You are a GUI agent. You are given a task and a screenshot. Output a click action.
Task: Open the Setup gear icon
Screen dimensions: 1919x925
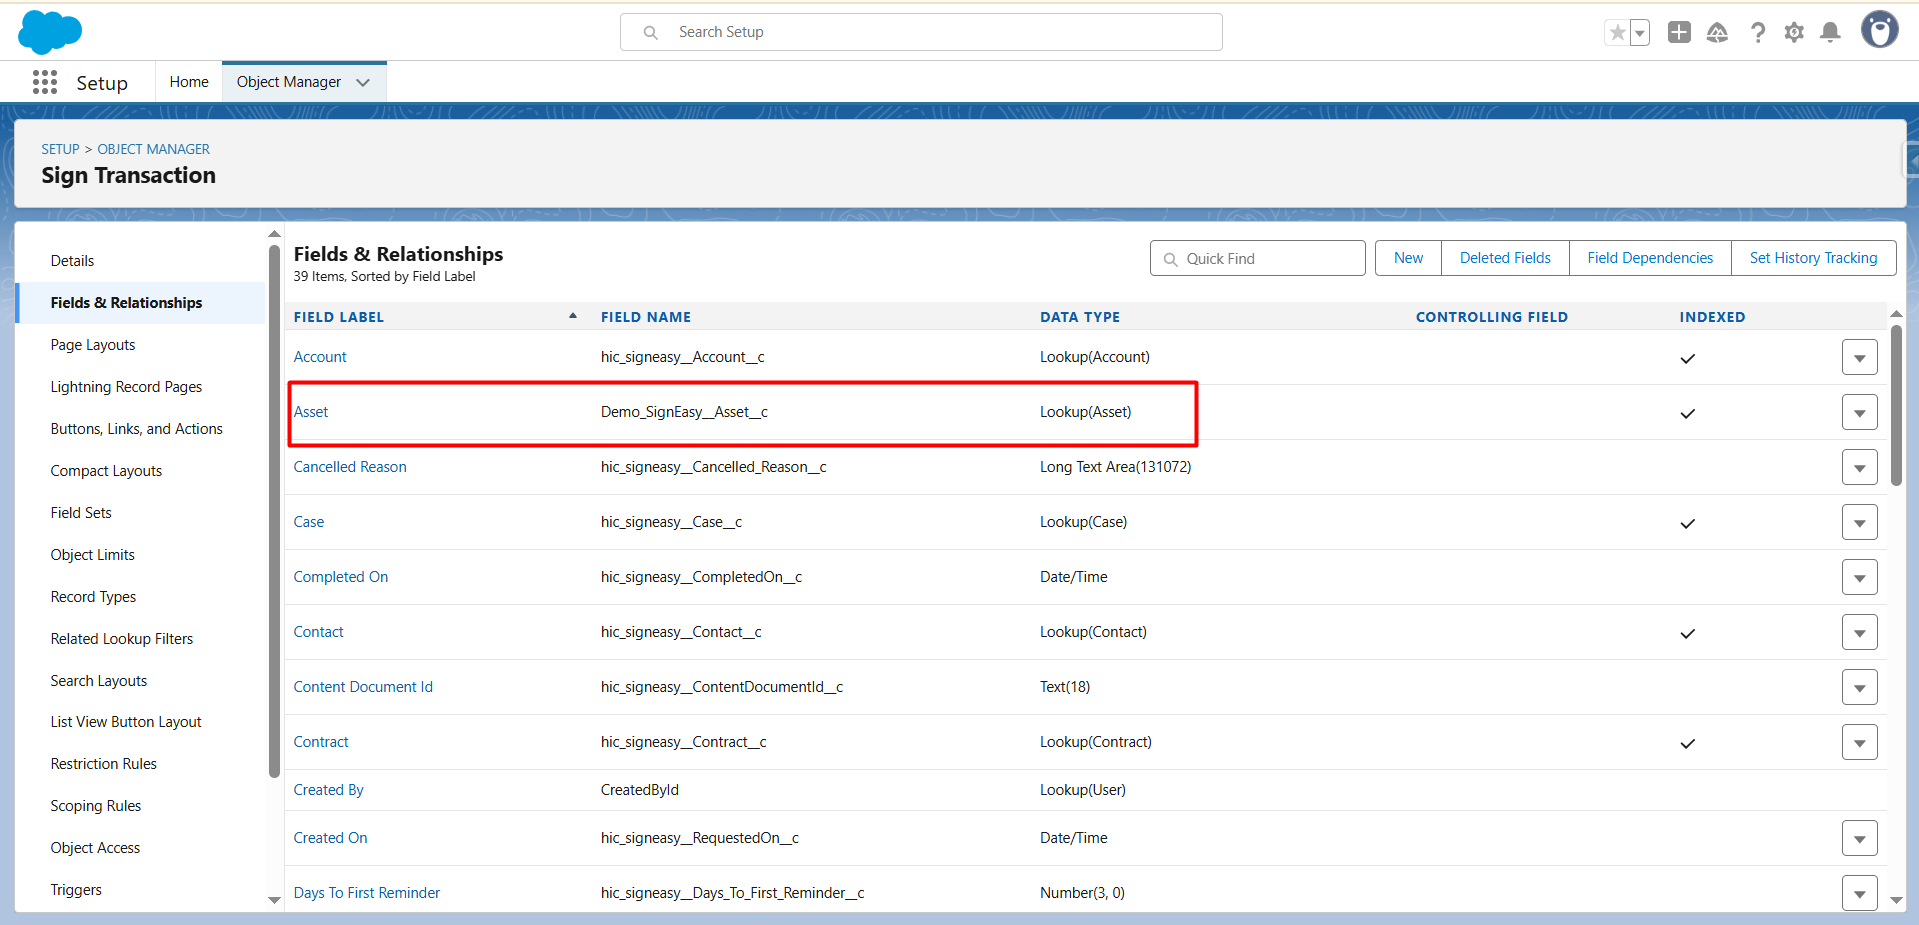pos(1794,33)
